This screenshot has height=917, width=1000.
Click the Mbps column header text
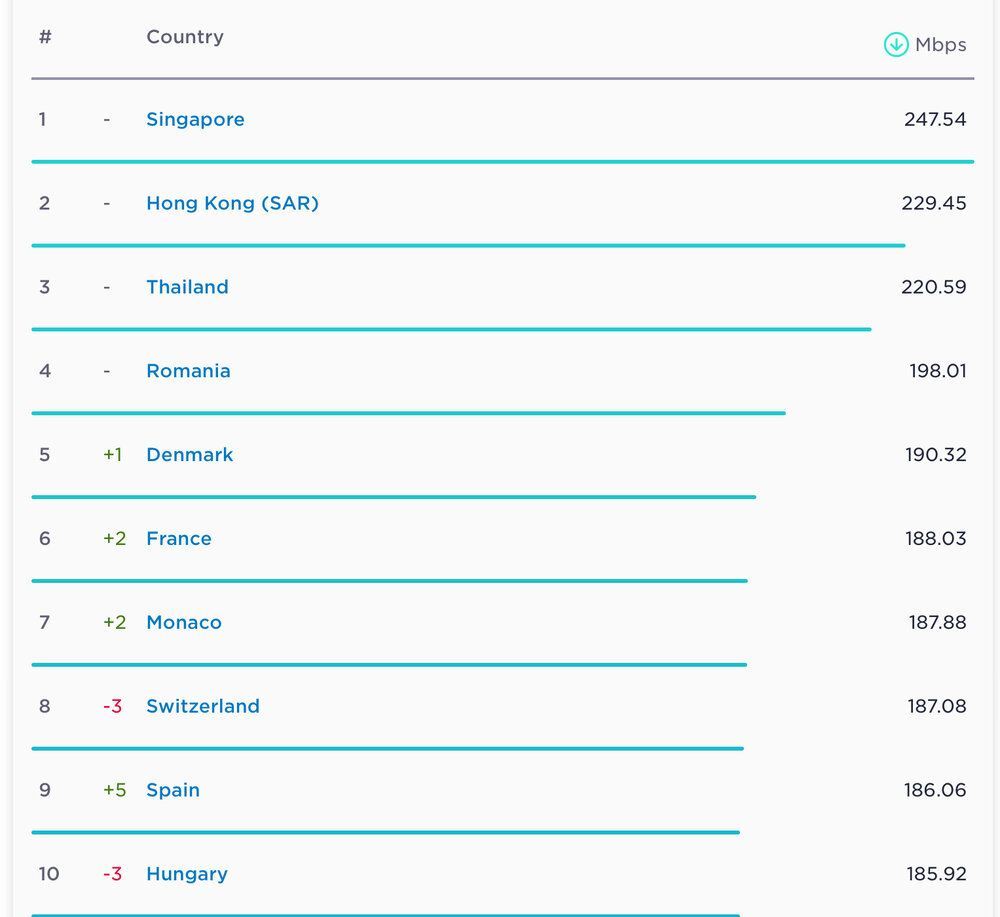point(940,45)
